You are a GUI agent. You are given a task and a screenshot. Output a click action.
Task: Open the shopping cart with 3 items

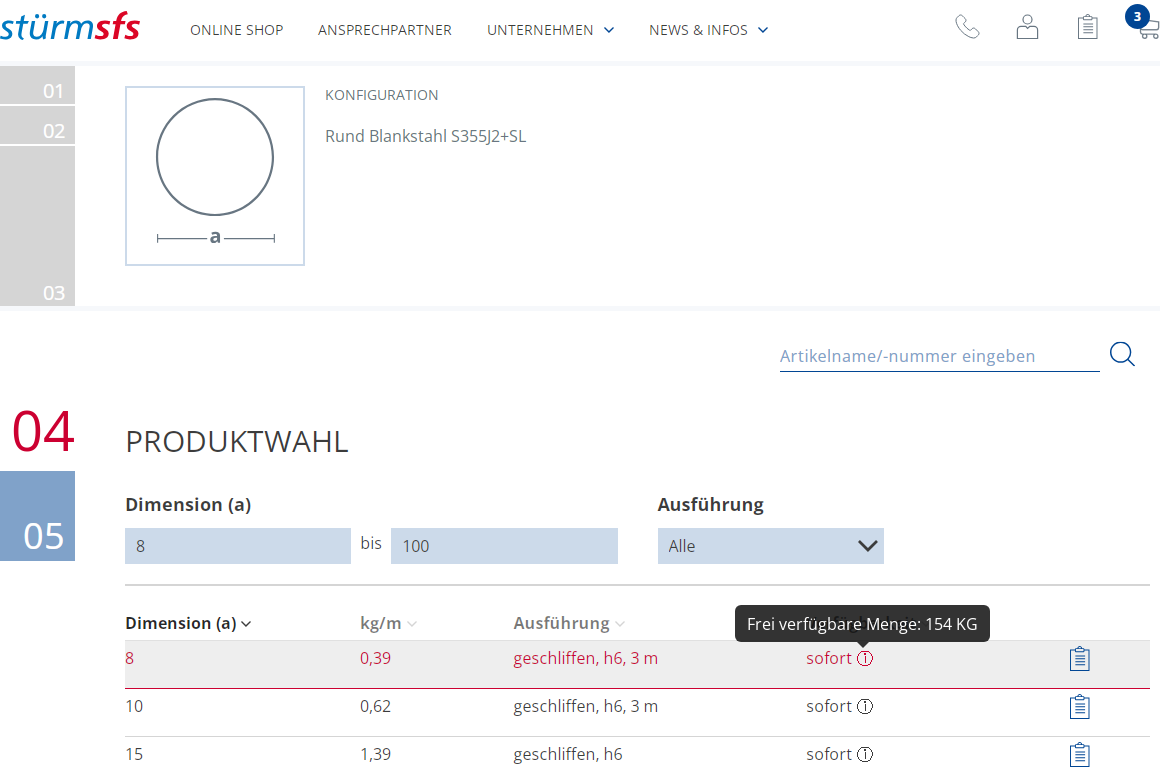[x=1144, y=25]
